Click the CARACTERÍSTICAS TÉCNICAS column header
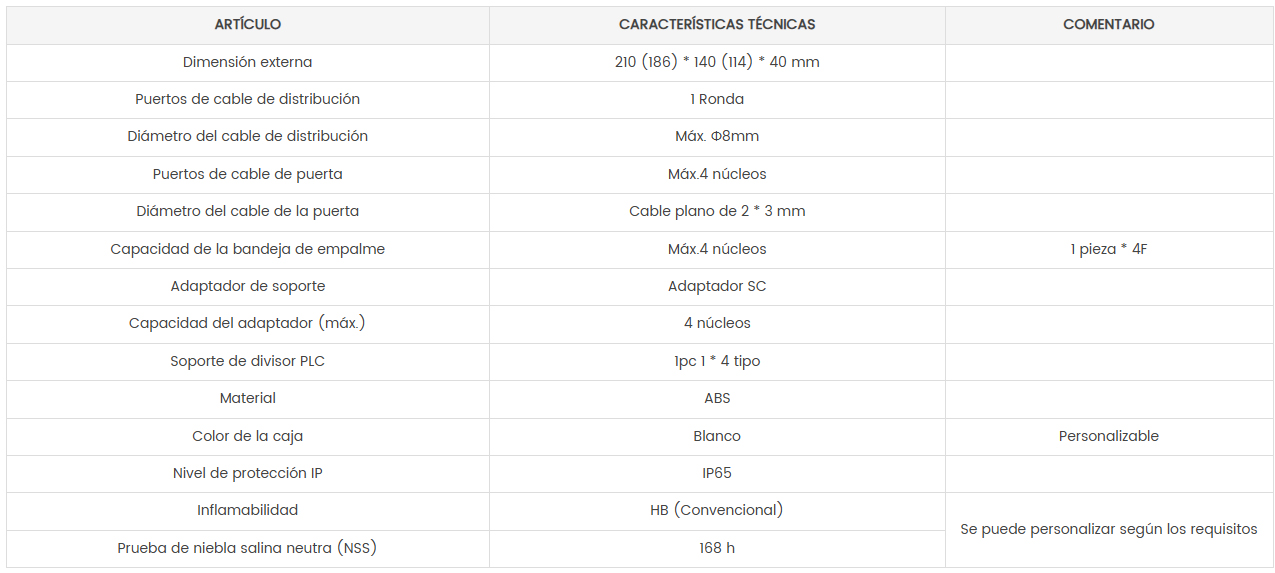 tap(717, 24)
